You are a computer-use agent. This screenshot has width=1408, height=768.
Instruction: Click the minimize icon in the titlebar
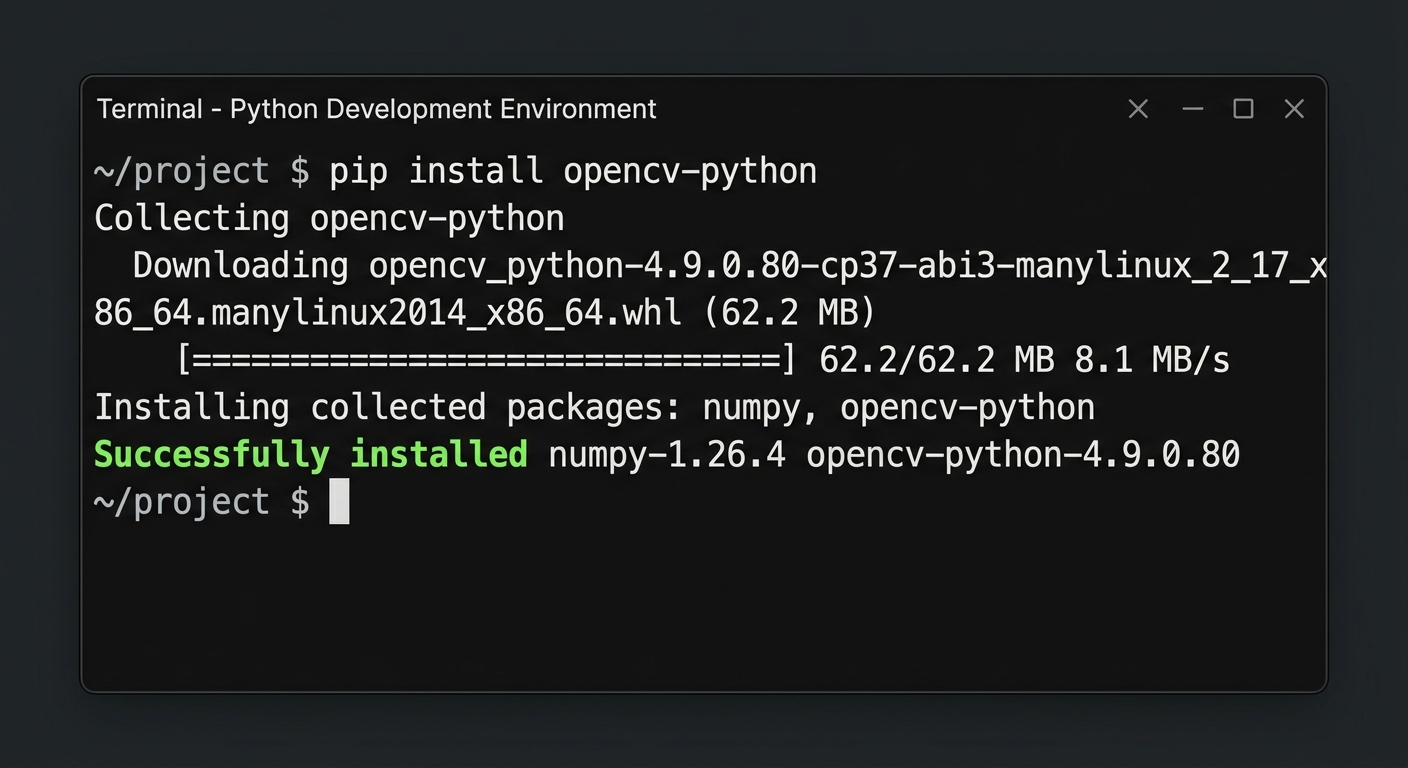click(x=1192, y=108)
